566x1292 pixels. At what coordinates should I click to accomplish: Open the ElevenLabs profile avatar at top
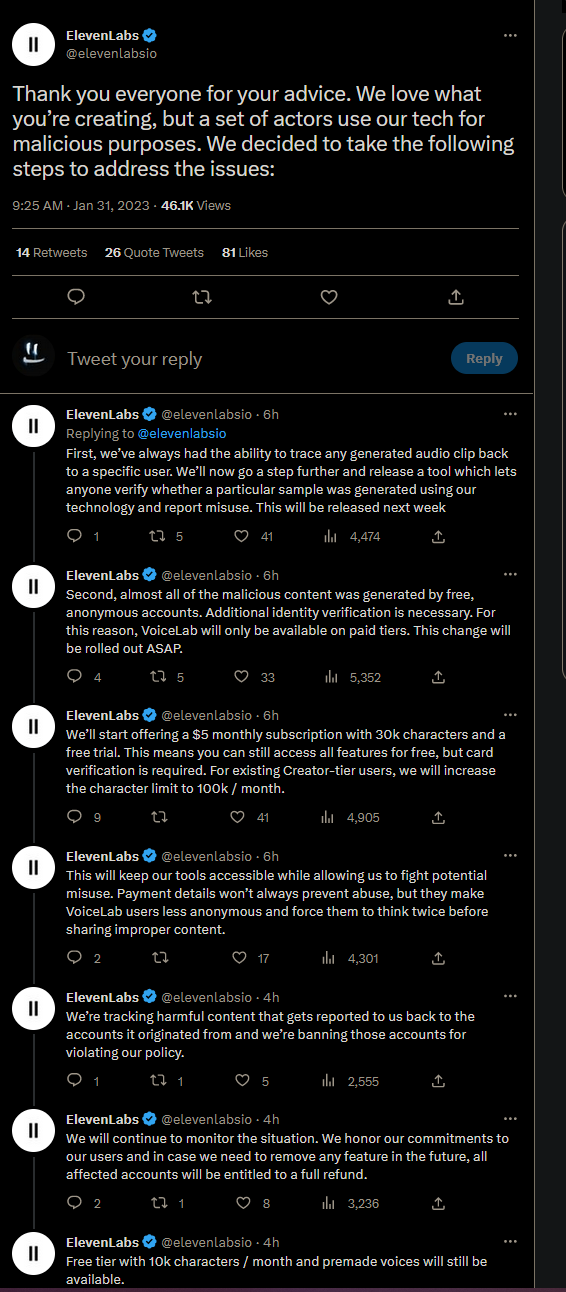tap(33, 44)
